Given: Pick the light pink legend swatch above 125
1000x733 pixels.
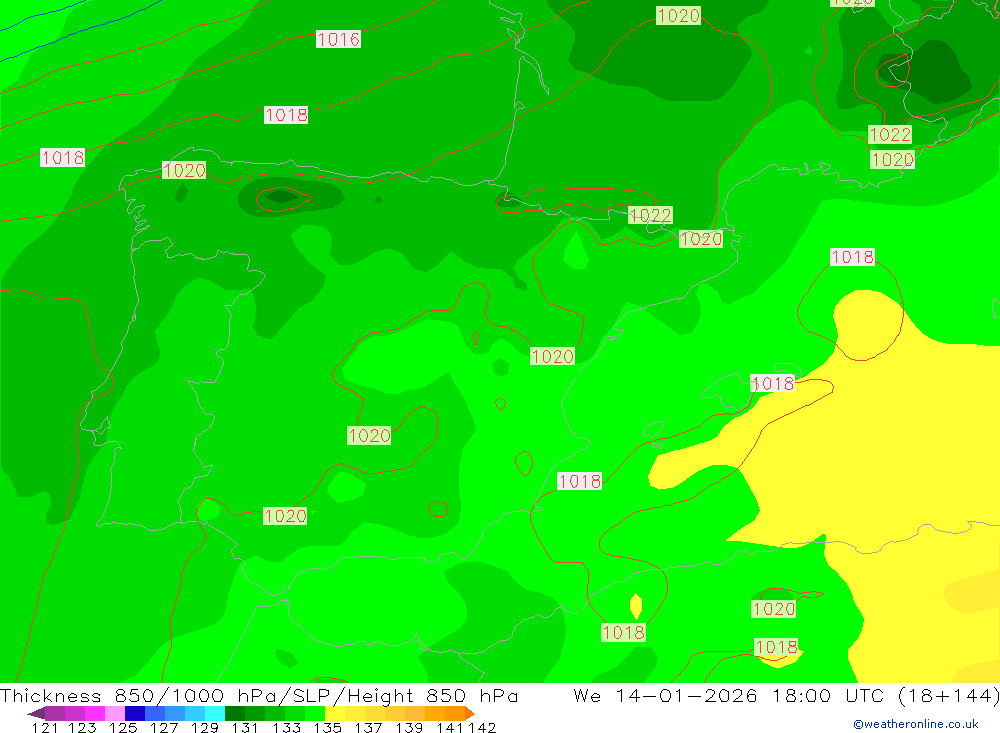Looking at the screenshot, I should point(115,713).
